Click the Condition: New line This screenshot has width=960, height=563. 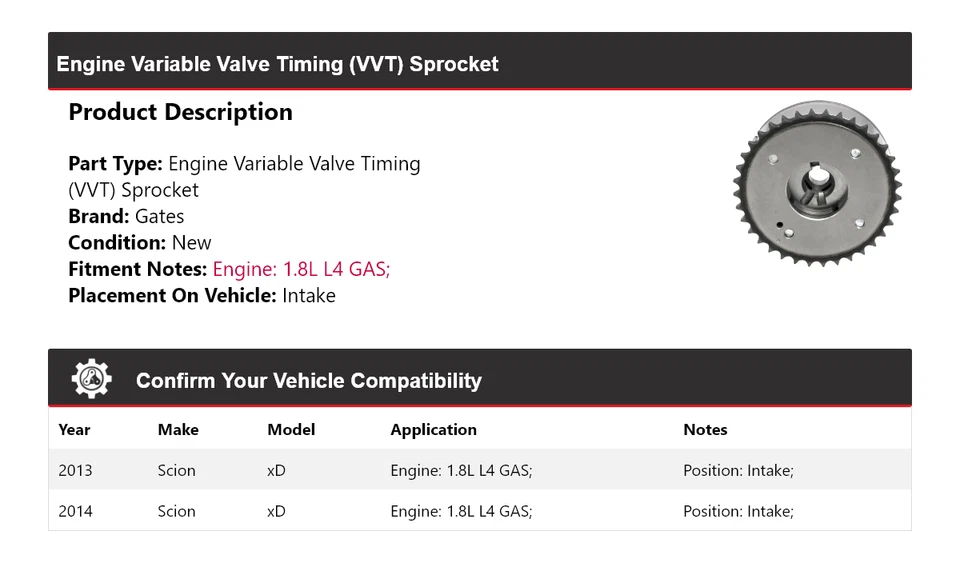click(x=140, y=243)
